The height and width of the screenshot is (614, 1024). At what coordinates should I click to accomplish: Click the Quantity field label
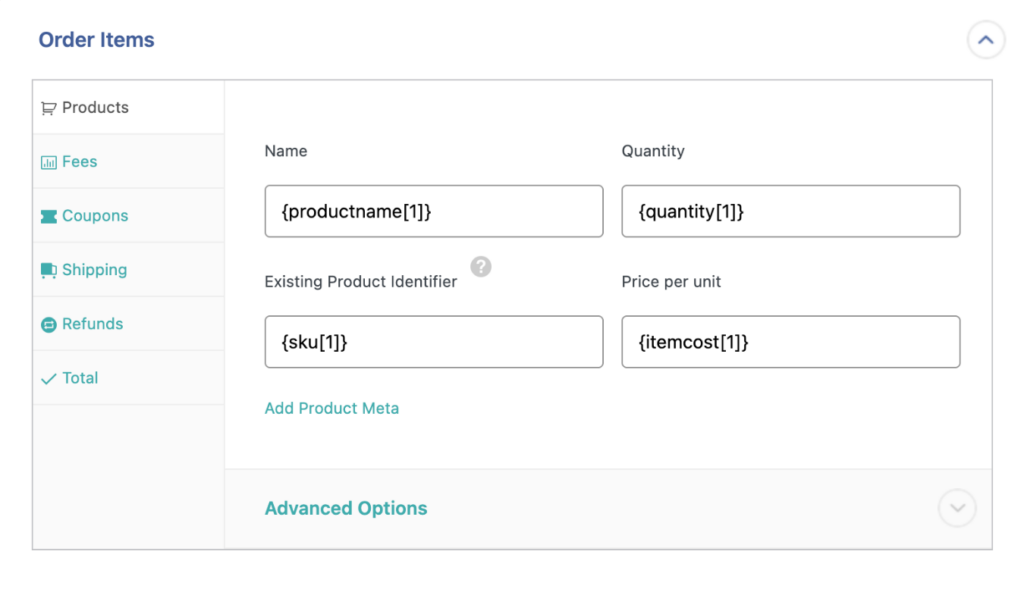click(653, 151)
